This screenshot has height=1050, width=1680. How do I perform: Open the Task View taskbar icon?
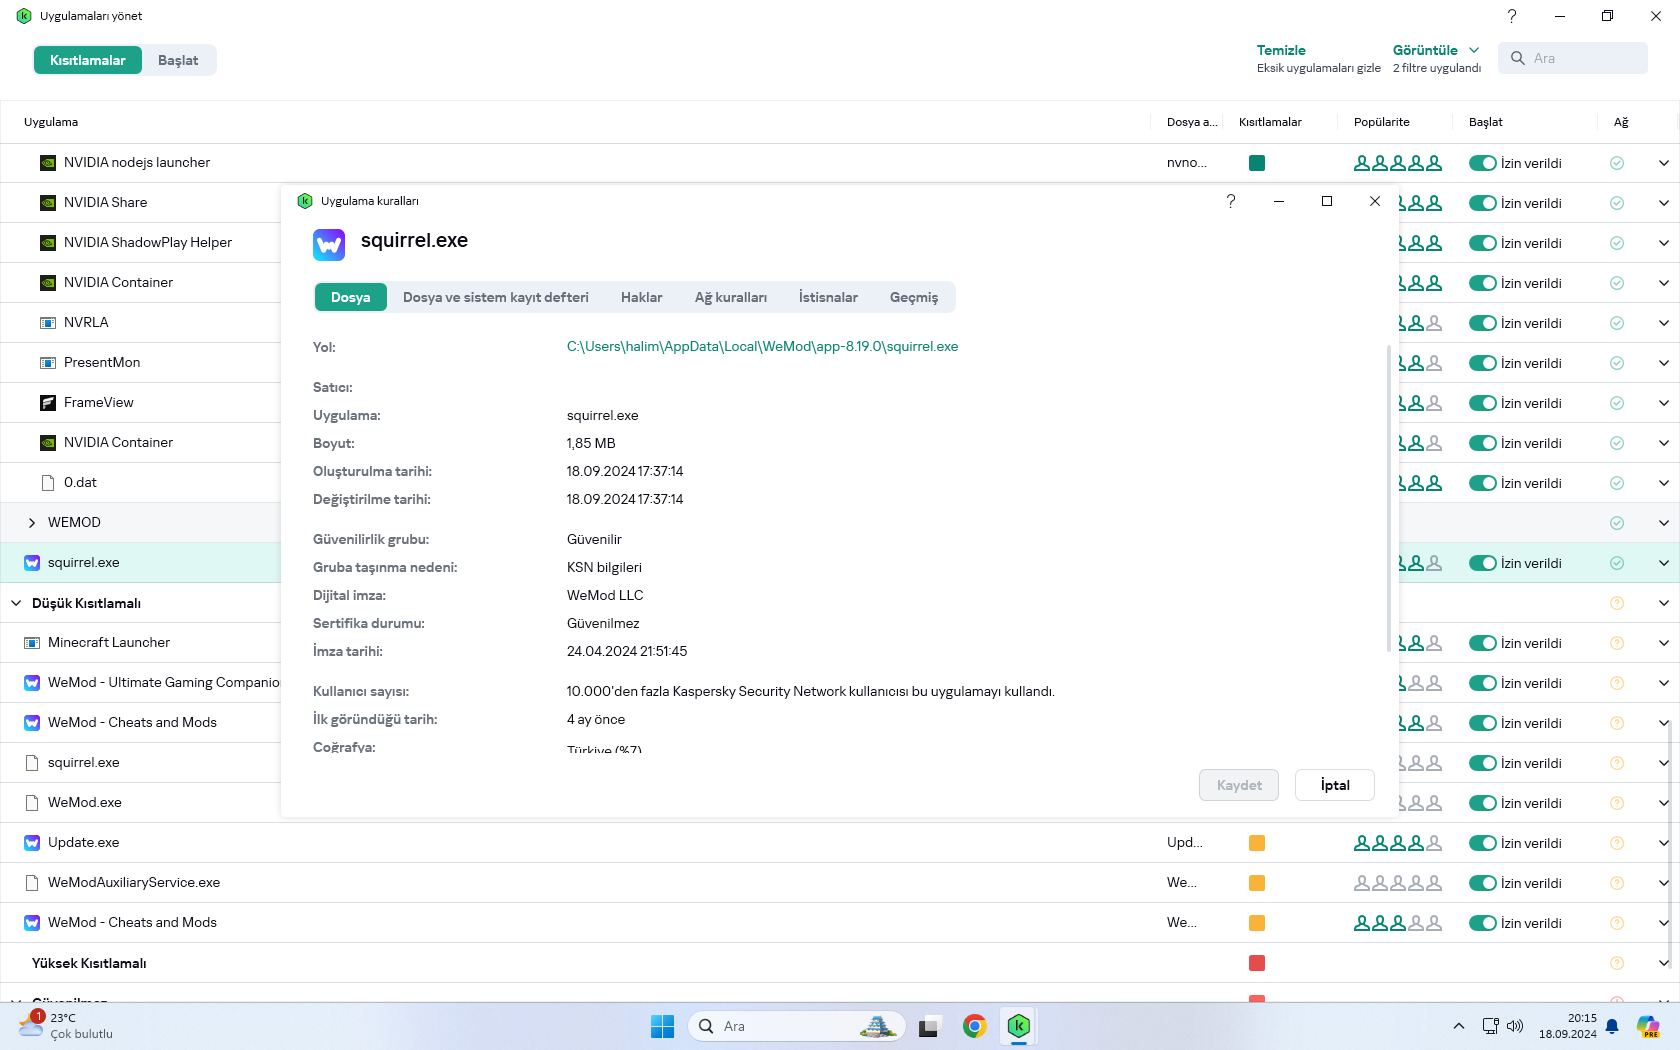click(929, 1026)
